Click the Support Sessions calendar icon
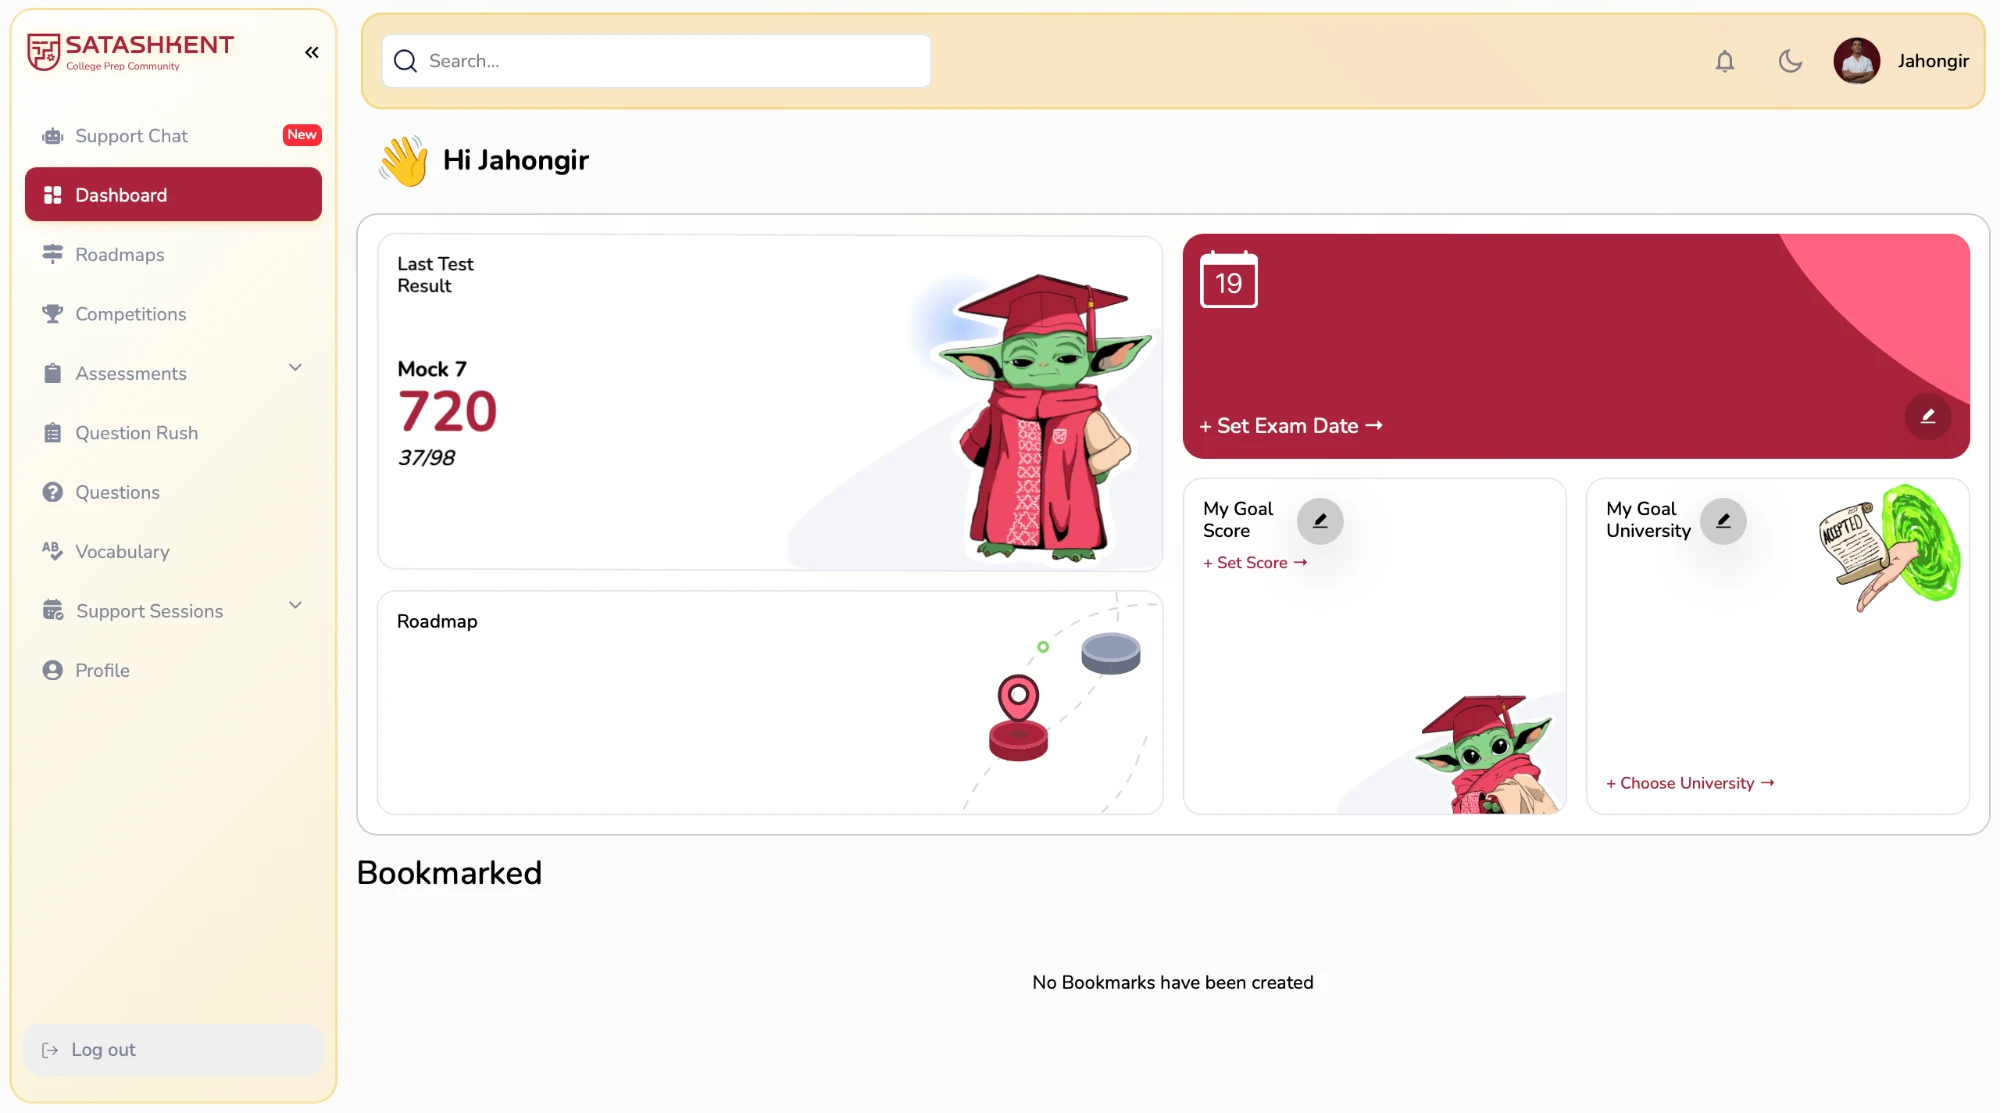2000x1113 pixels. coord(53,610)
